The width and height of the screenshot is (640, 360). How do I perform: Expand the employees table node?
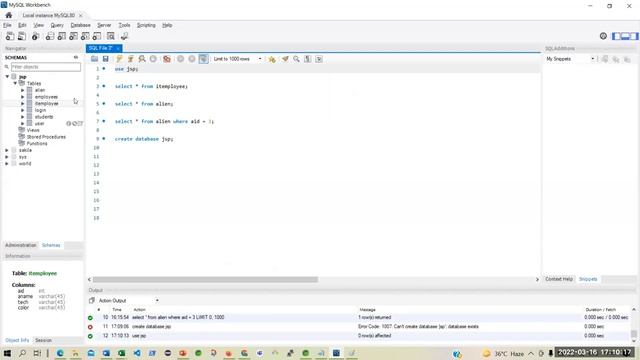[x=22, y=97]
